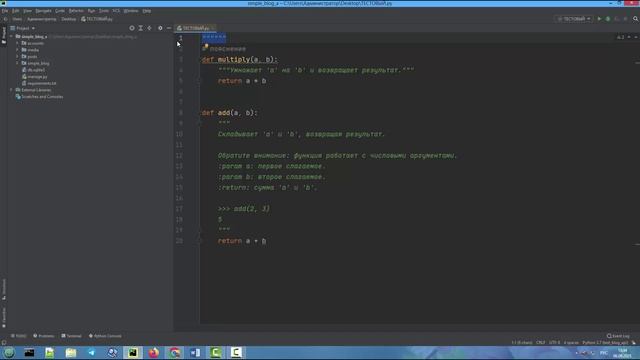Open the Navigate menu

(43, 11)
